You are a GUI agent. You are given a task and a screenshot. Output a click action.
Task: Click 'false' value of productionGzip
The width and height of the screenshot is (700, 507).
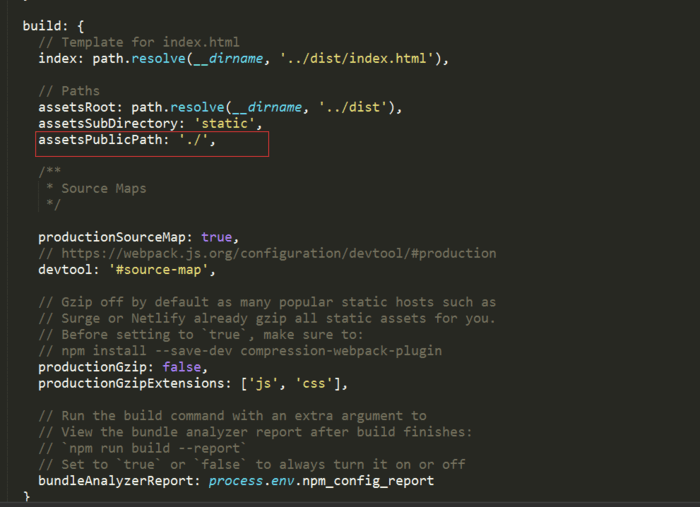click(x=182, y=367)
